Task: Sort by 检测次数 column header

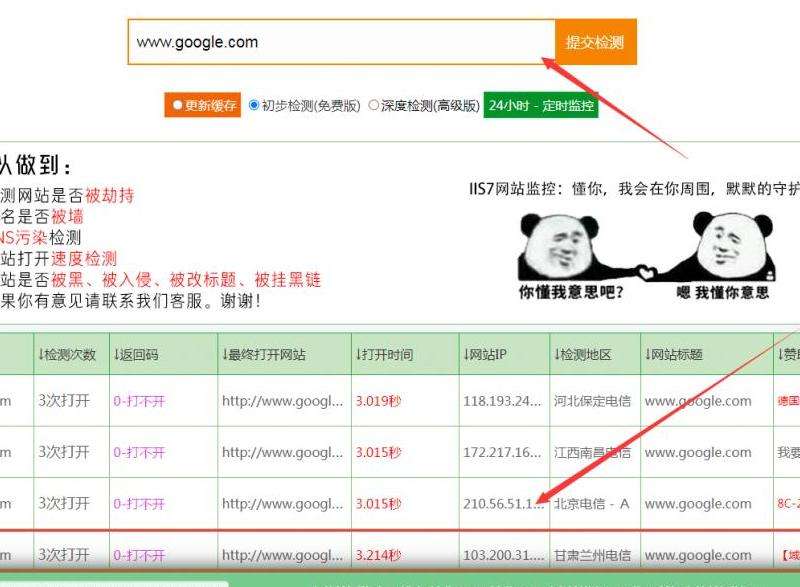Action: (67, 354)
